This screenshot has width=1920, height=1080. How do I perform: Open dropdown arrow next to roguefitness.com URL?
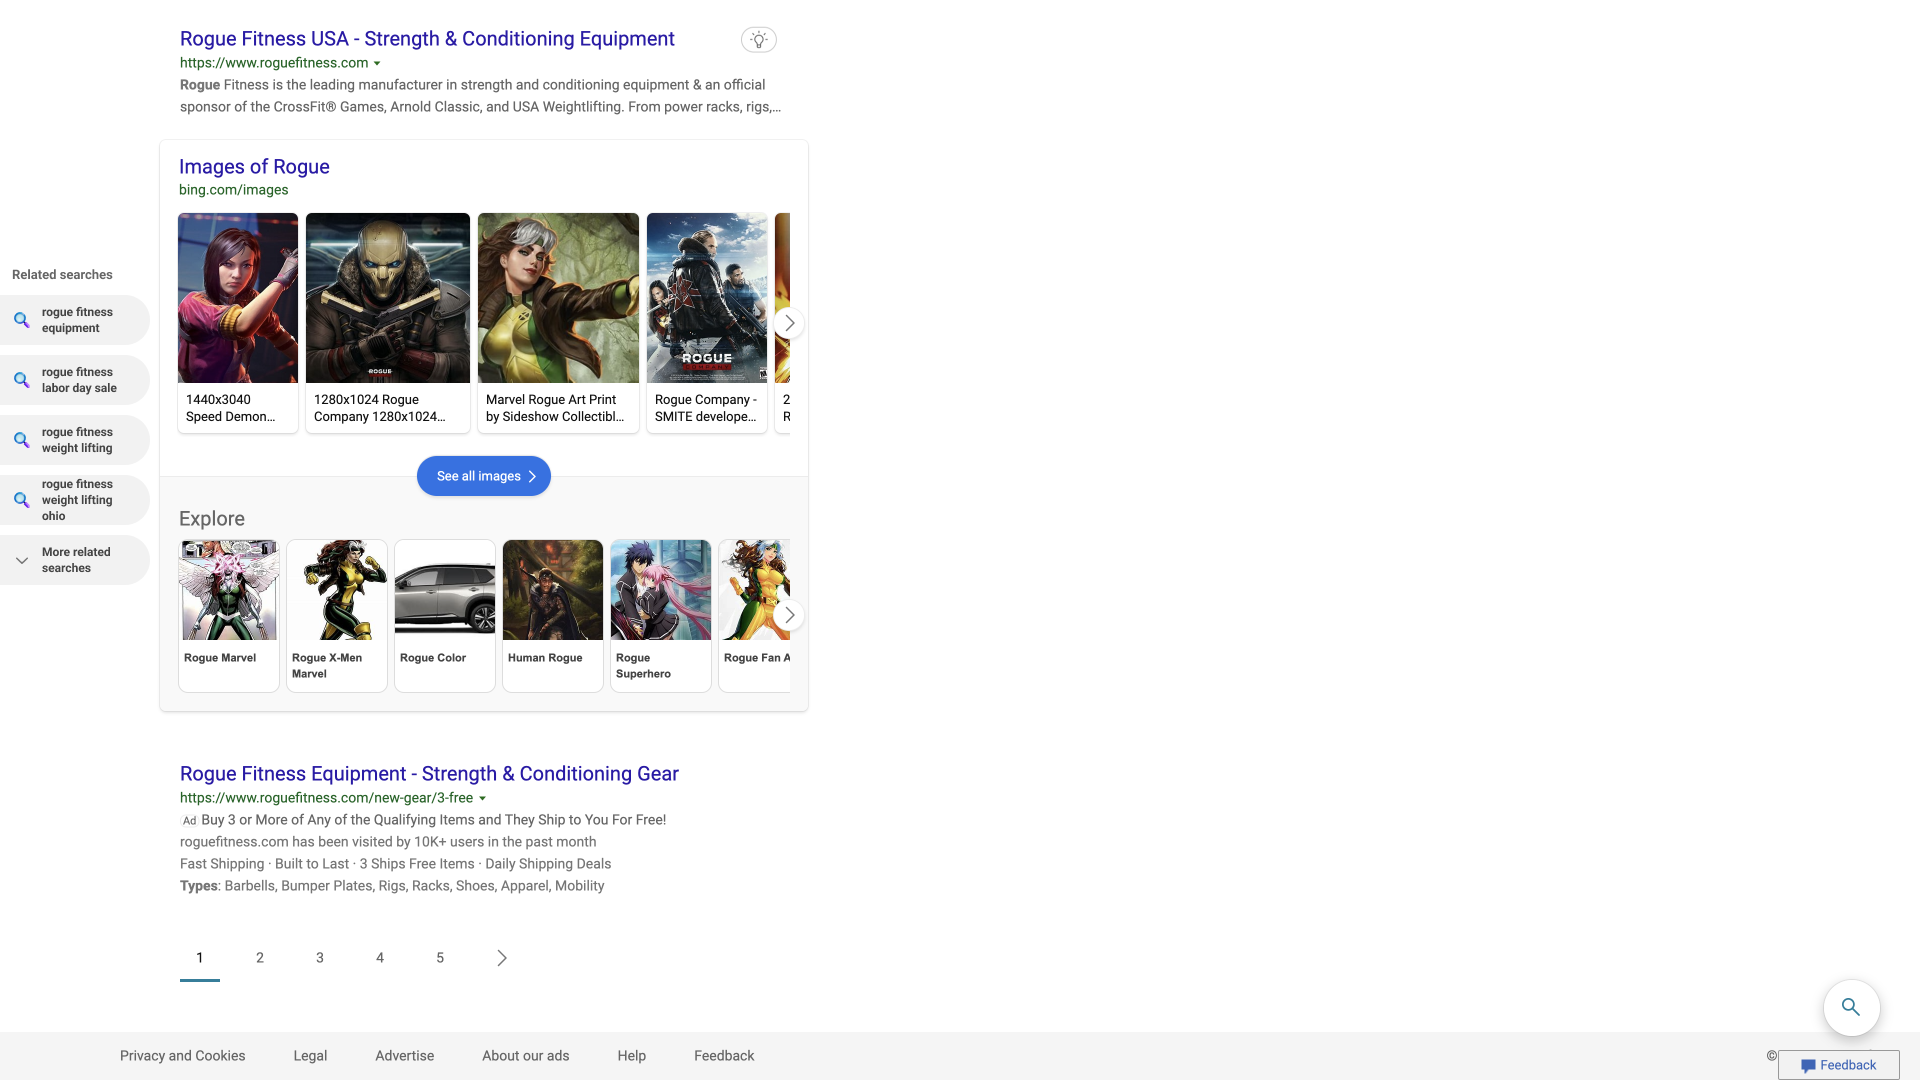[377, 63]
